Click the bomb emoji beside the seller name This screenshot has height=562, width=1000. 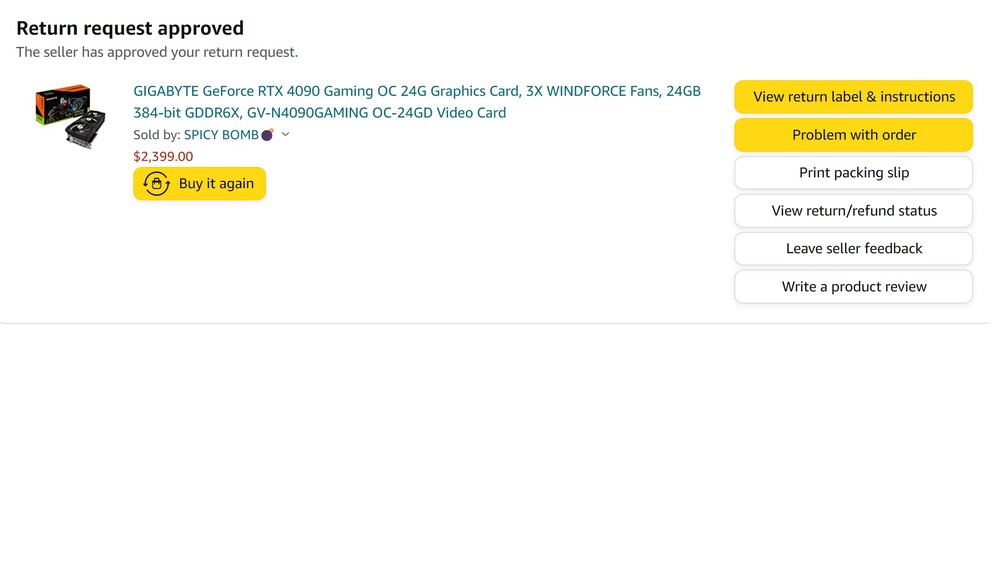pos(267,135)
